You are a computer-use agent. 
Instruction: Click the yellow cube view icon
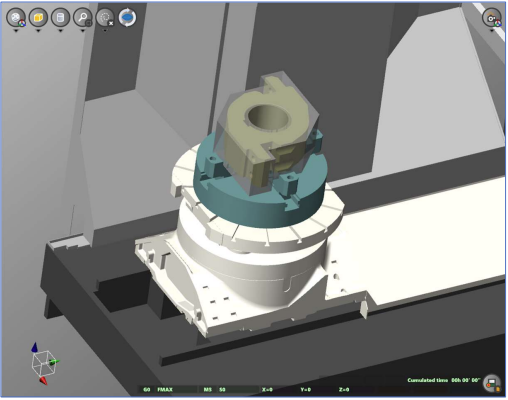[38, 17]
